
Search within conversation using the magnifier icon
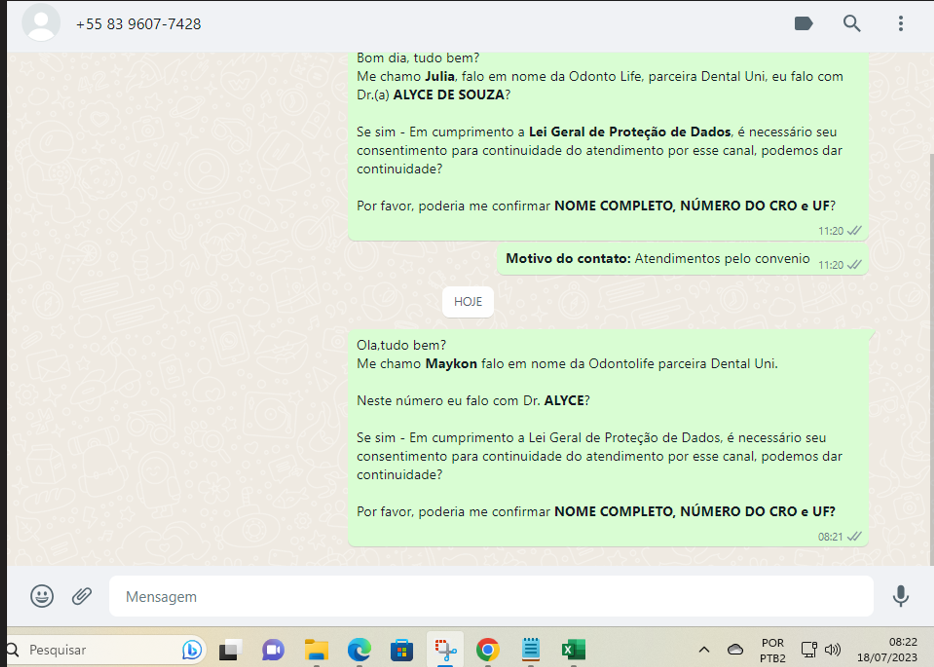[852, 24]
